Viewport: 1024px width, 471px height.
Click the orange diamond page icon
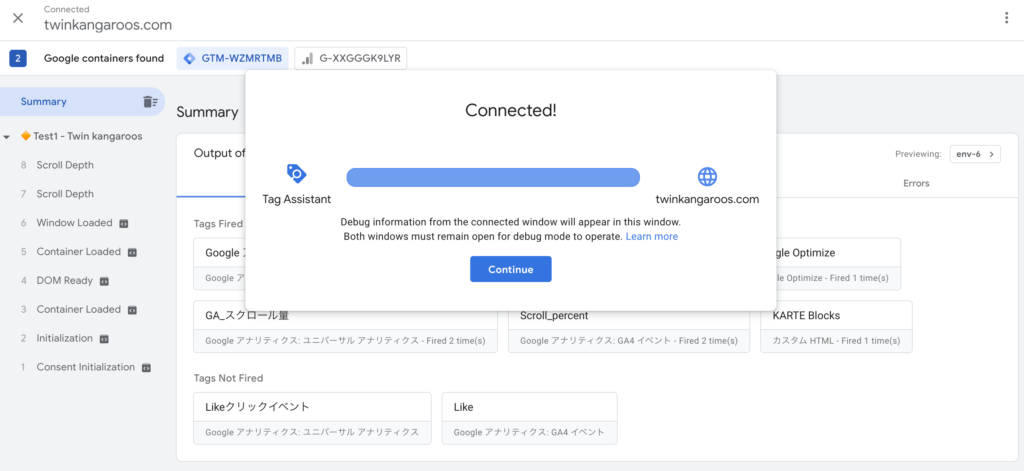tap(25, 137)
